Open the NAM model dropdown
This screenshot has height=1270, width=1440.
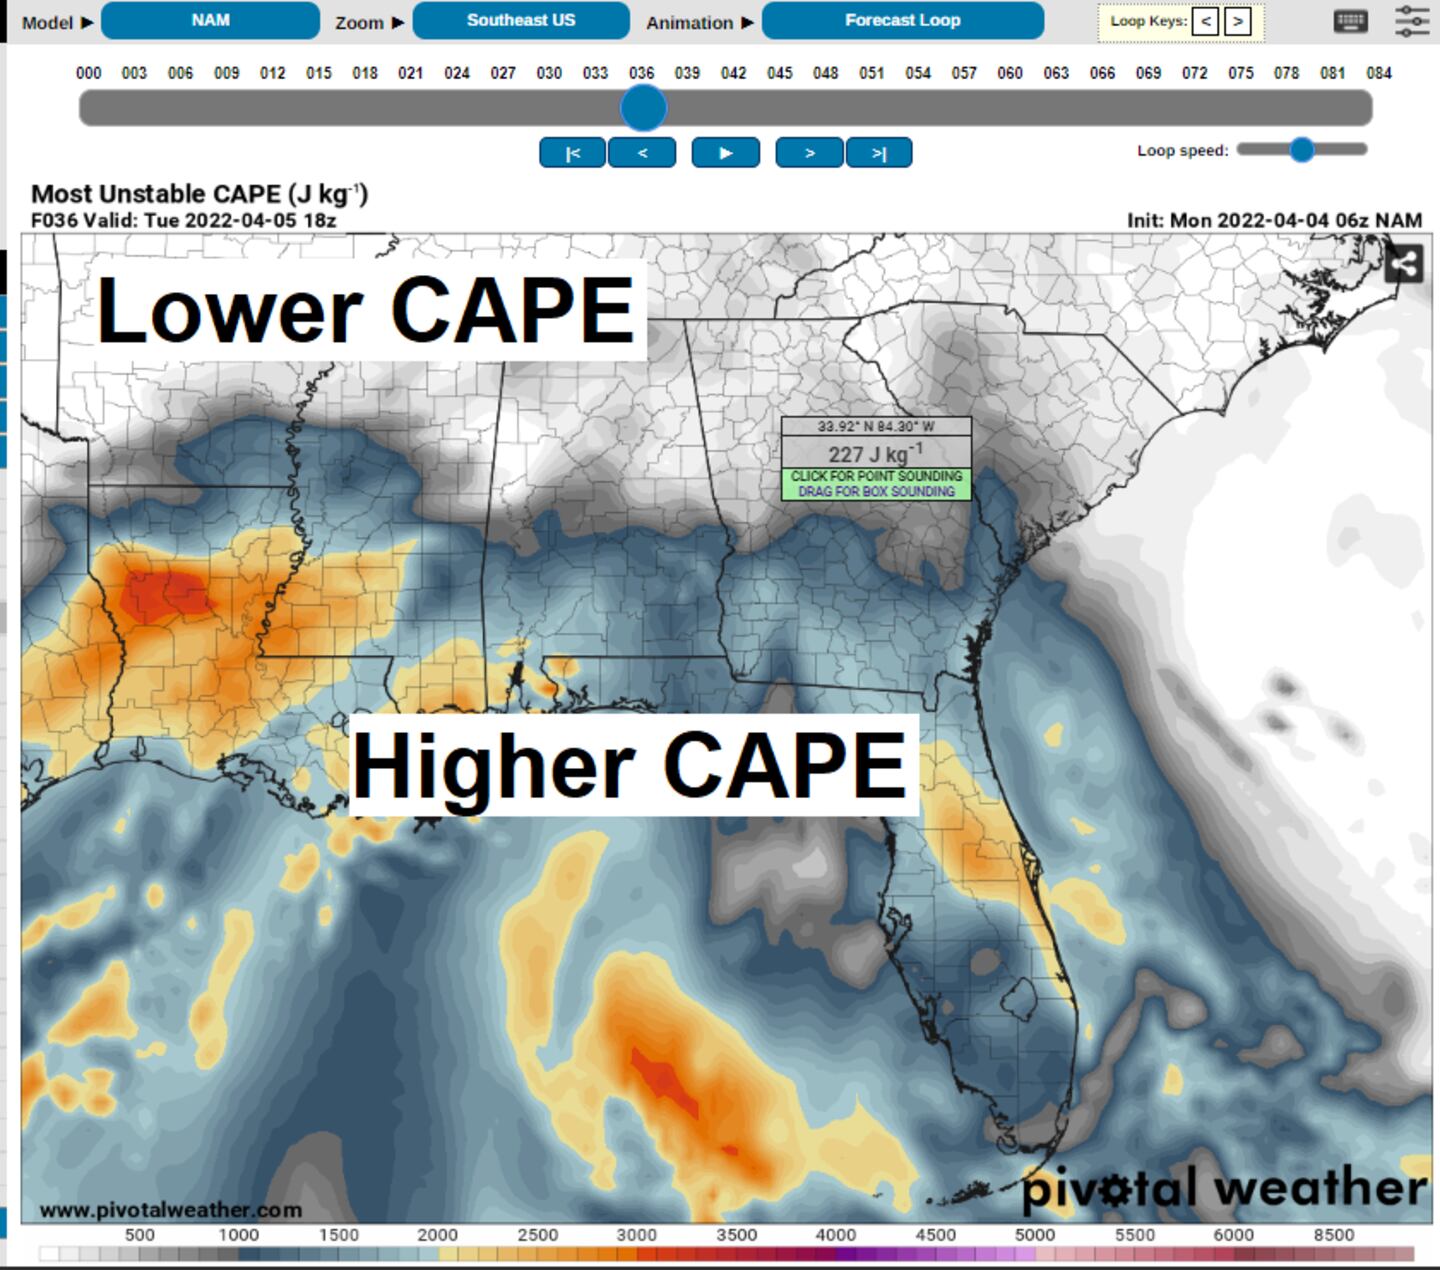click(210, 21)
